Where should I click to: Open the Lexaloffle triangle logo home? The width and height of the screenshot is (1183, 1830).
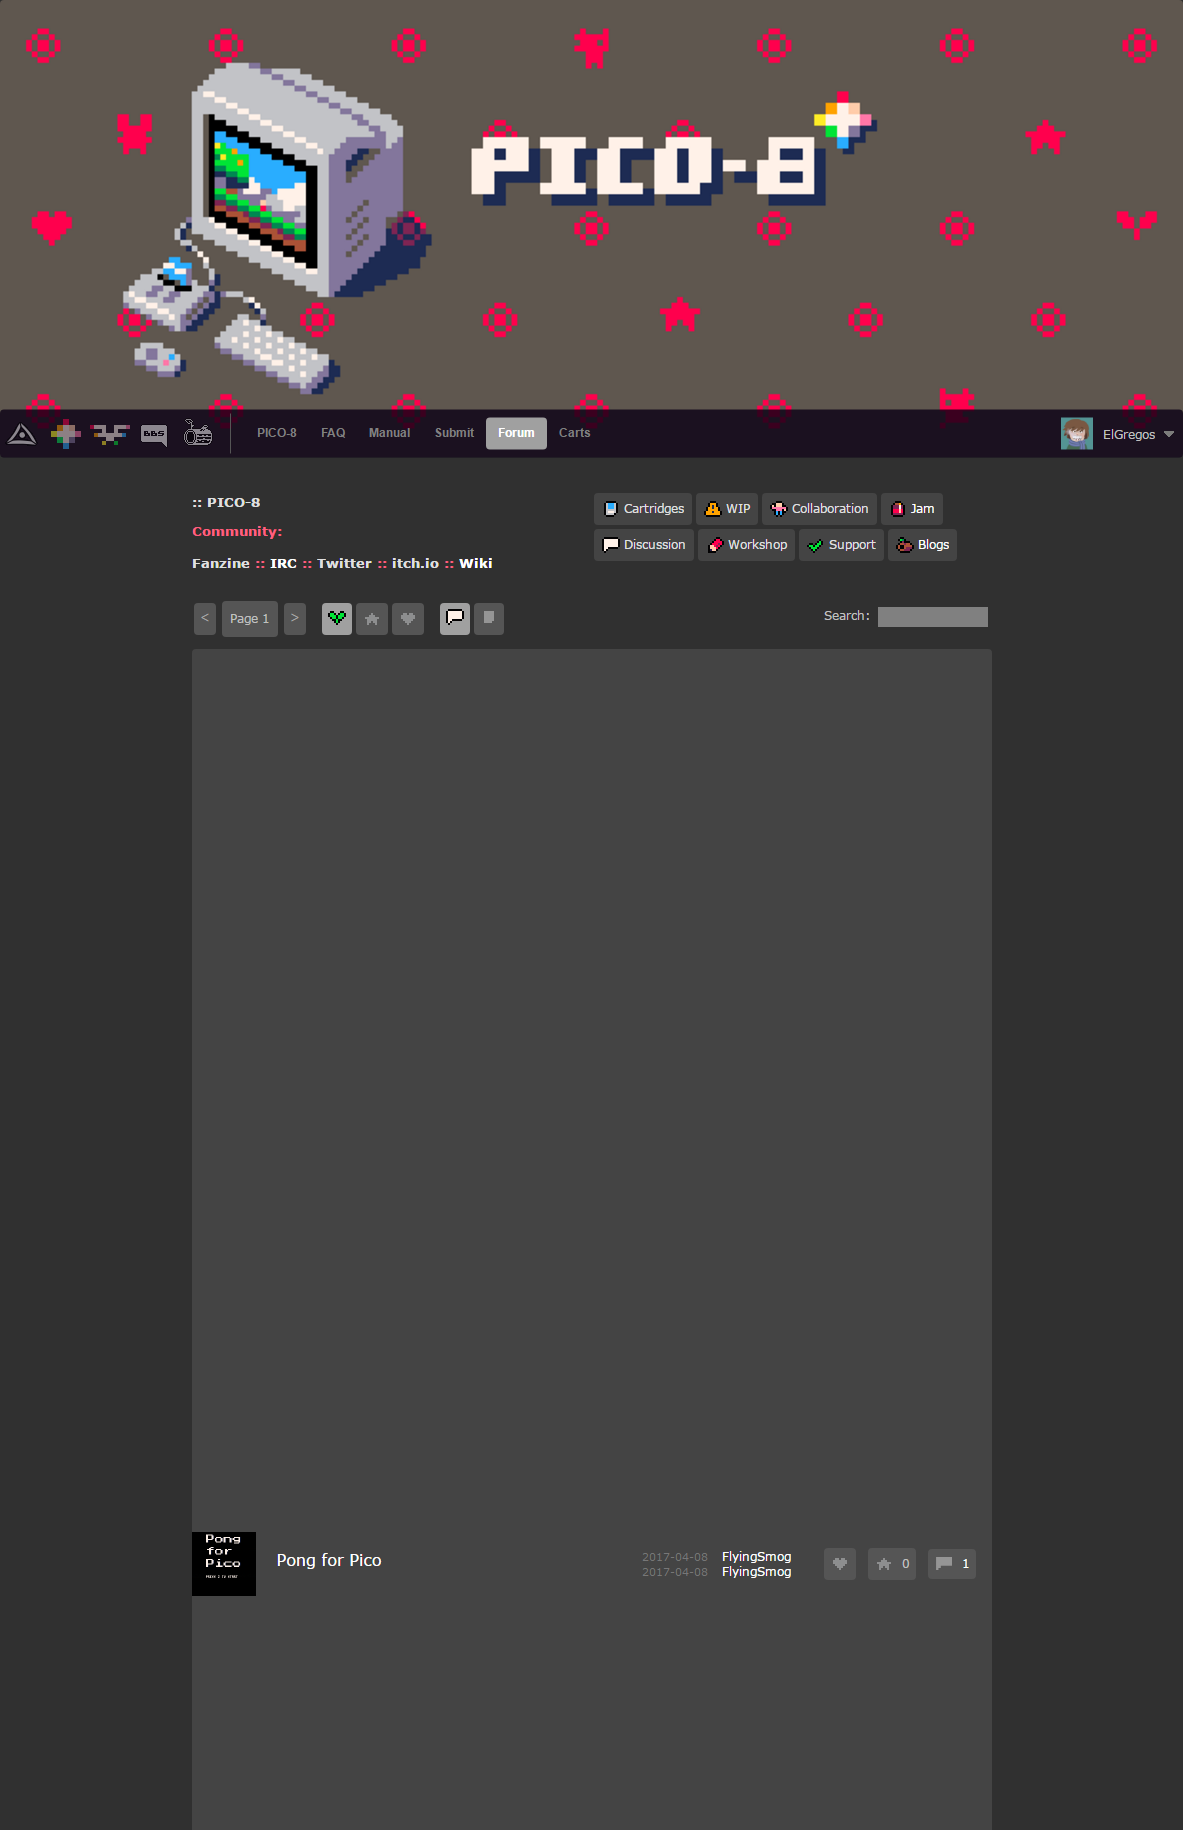coord(22,434)
